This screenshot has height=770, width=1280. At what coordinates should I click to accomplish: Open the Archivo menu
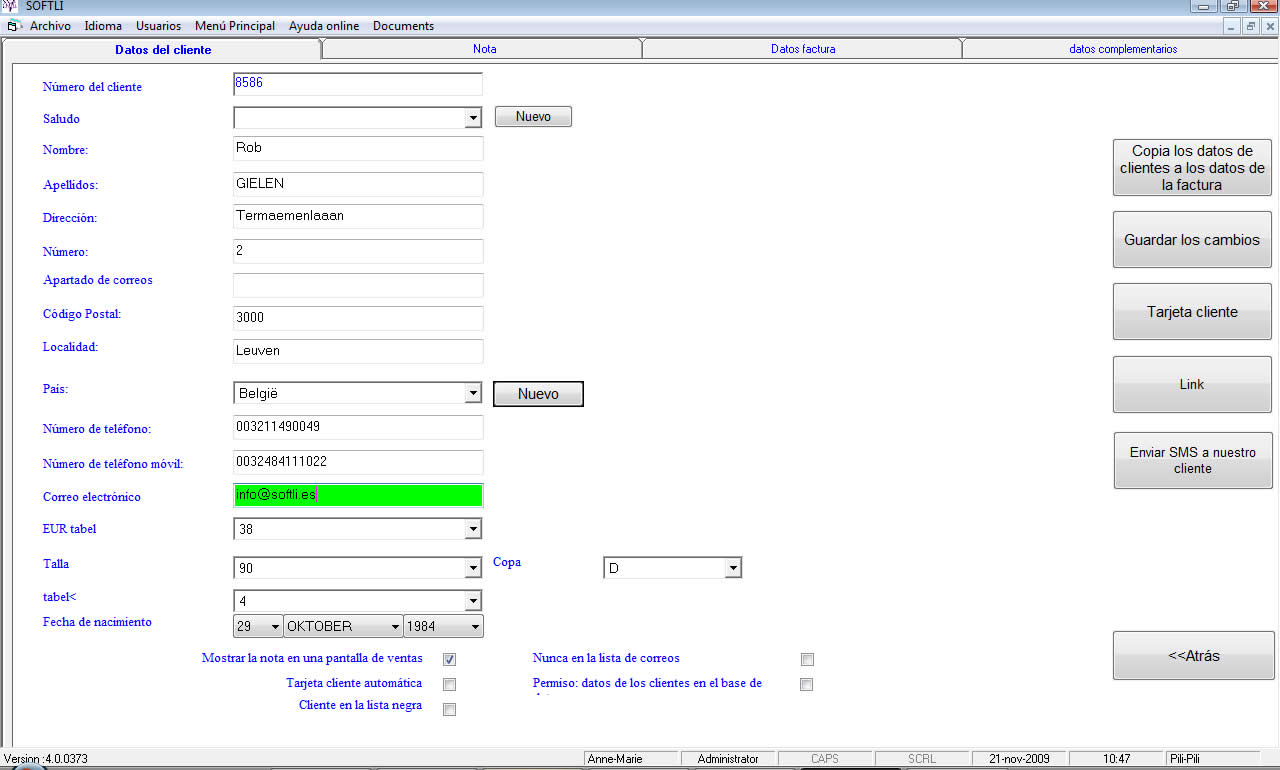pyautogui.click(x=50, y=26)
